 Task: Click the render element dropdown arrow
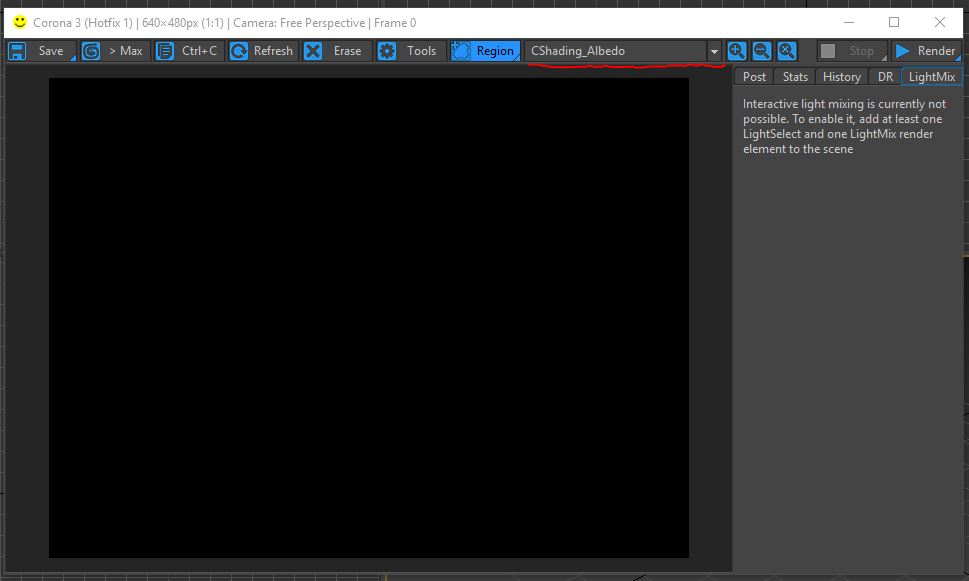(714, 51)
